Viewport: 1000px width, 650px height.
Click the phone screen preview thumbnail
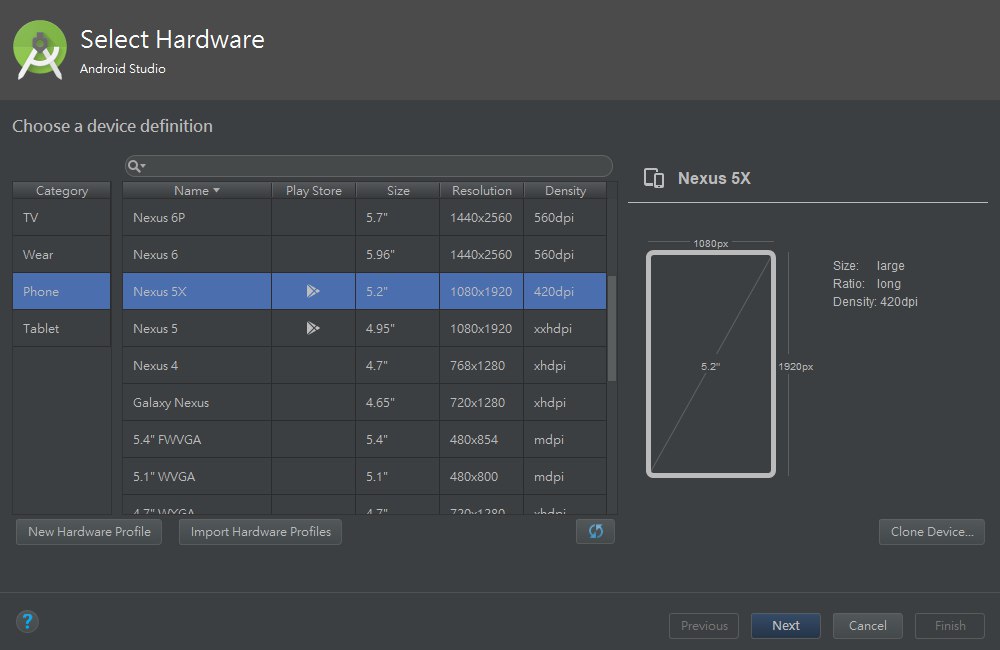coord(710,364)
